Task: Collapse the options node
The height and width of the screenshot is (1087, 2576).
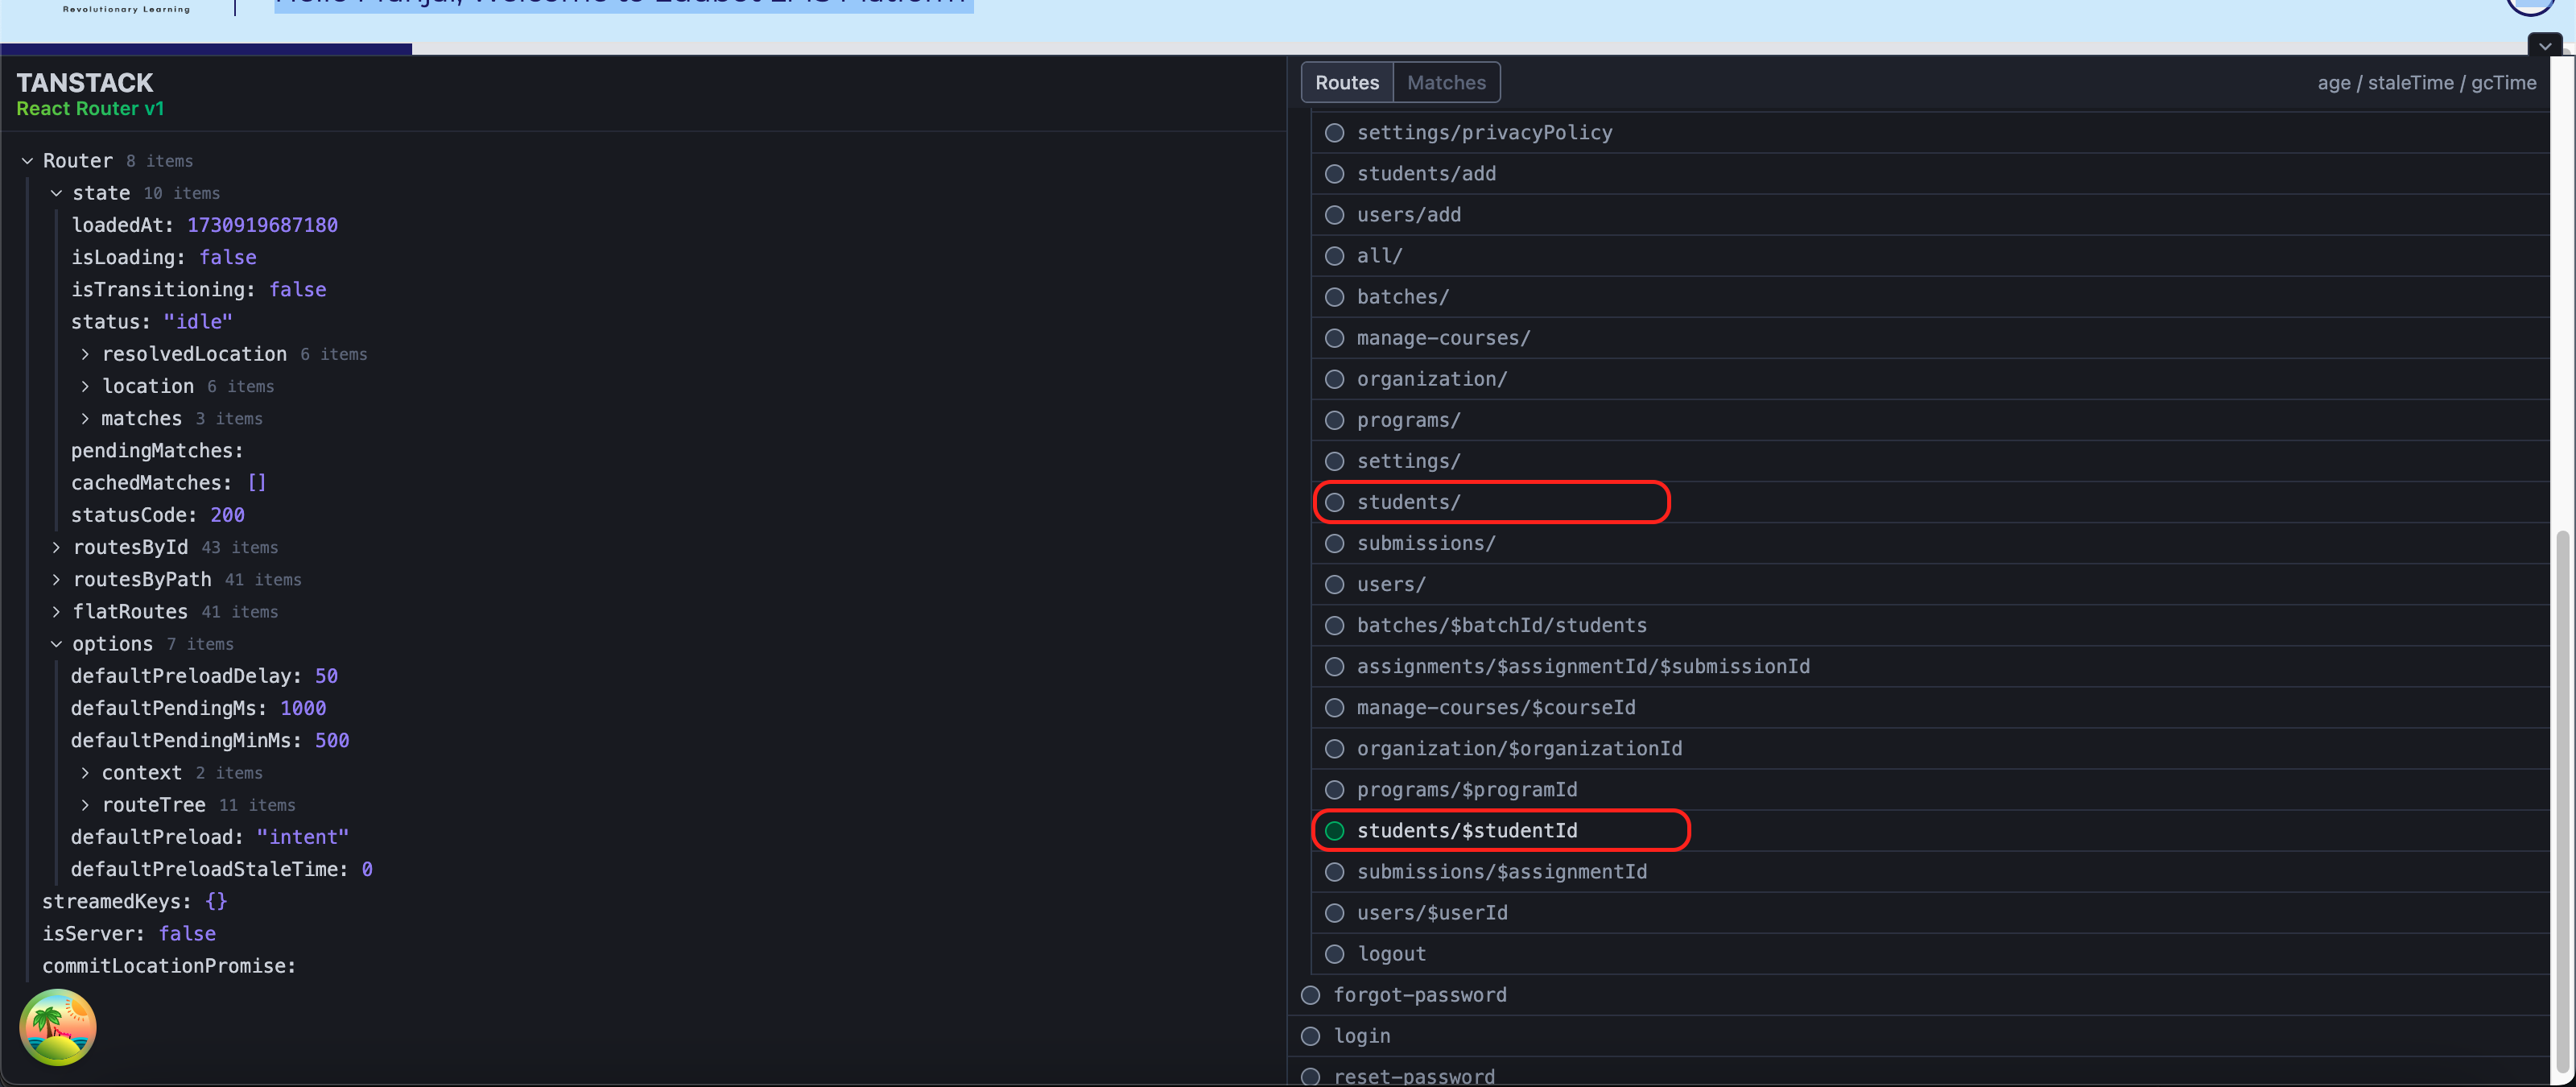Action: click(57, 644)
